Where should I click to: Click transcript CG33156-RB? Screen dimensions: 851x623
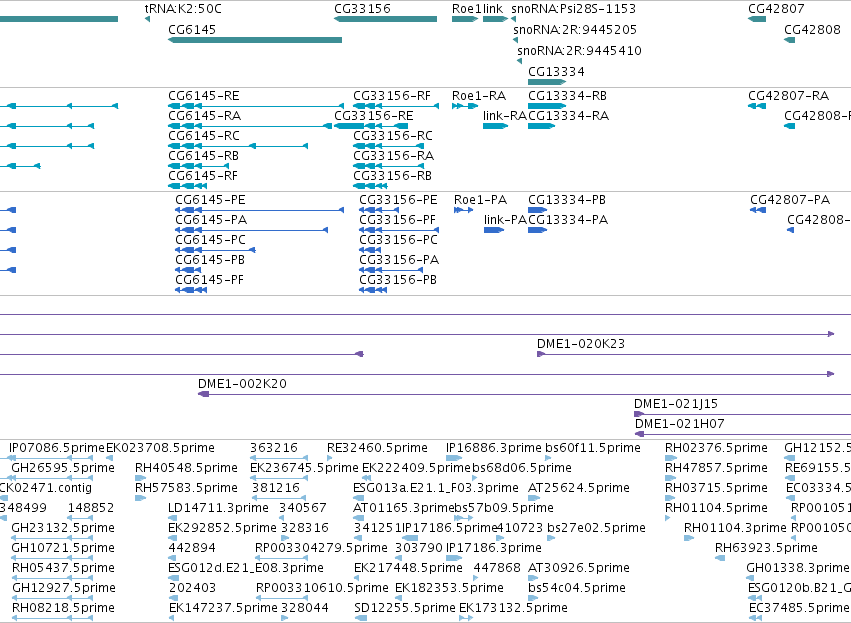(x=370, y=186)
